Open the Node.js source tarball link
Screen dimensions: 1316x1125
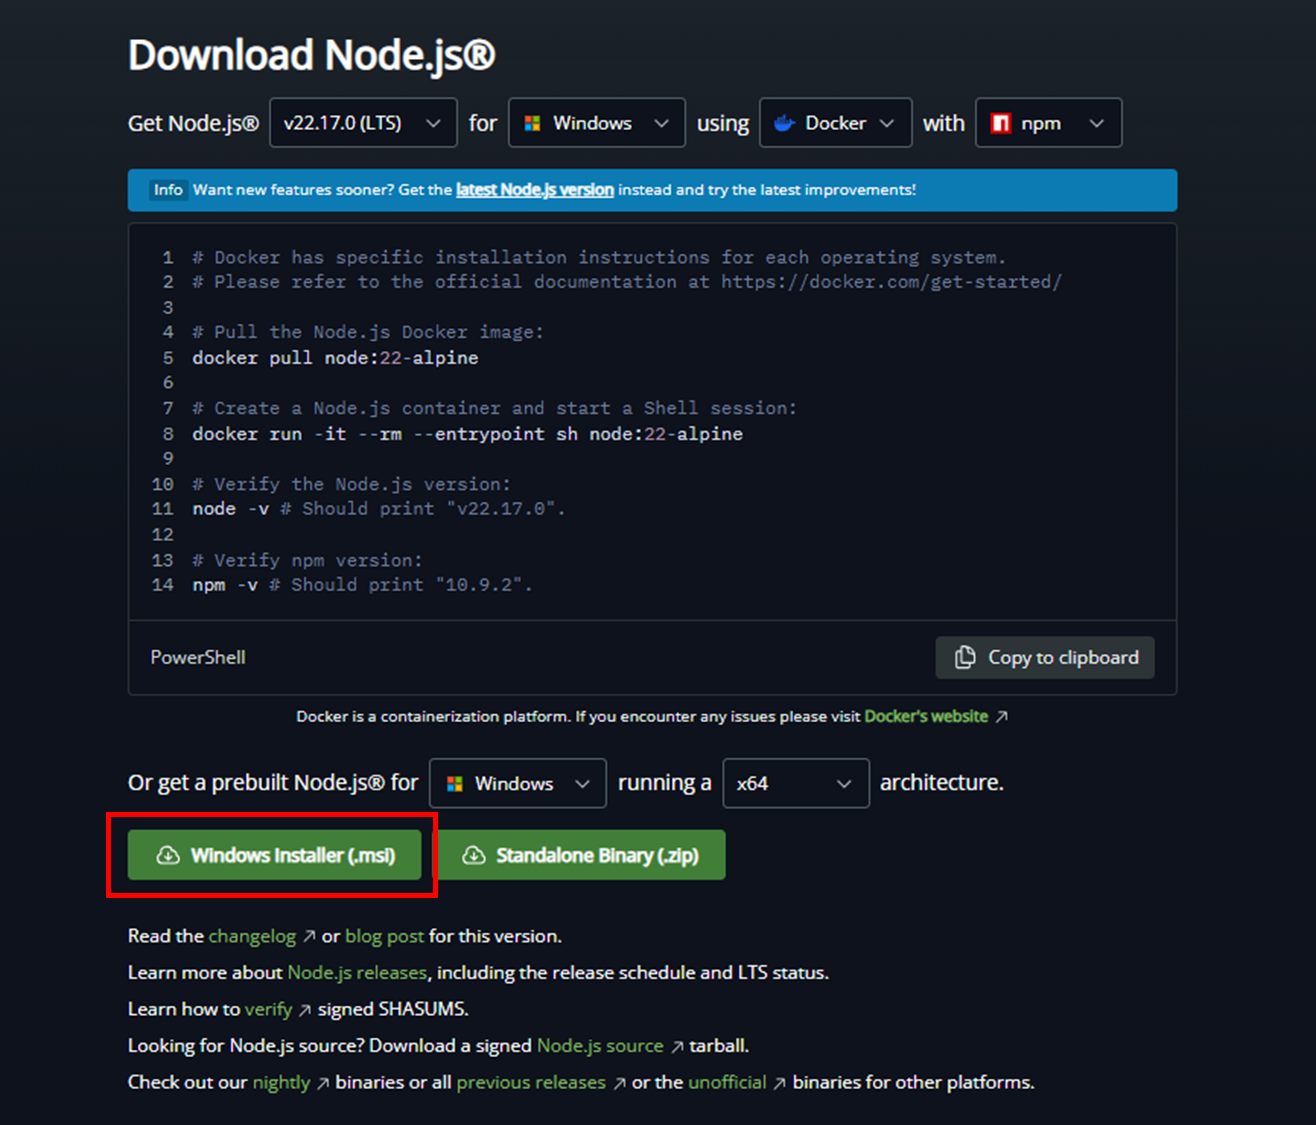click(x=600, y=1045)
